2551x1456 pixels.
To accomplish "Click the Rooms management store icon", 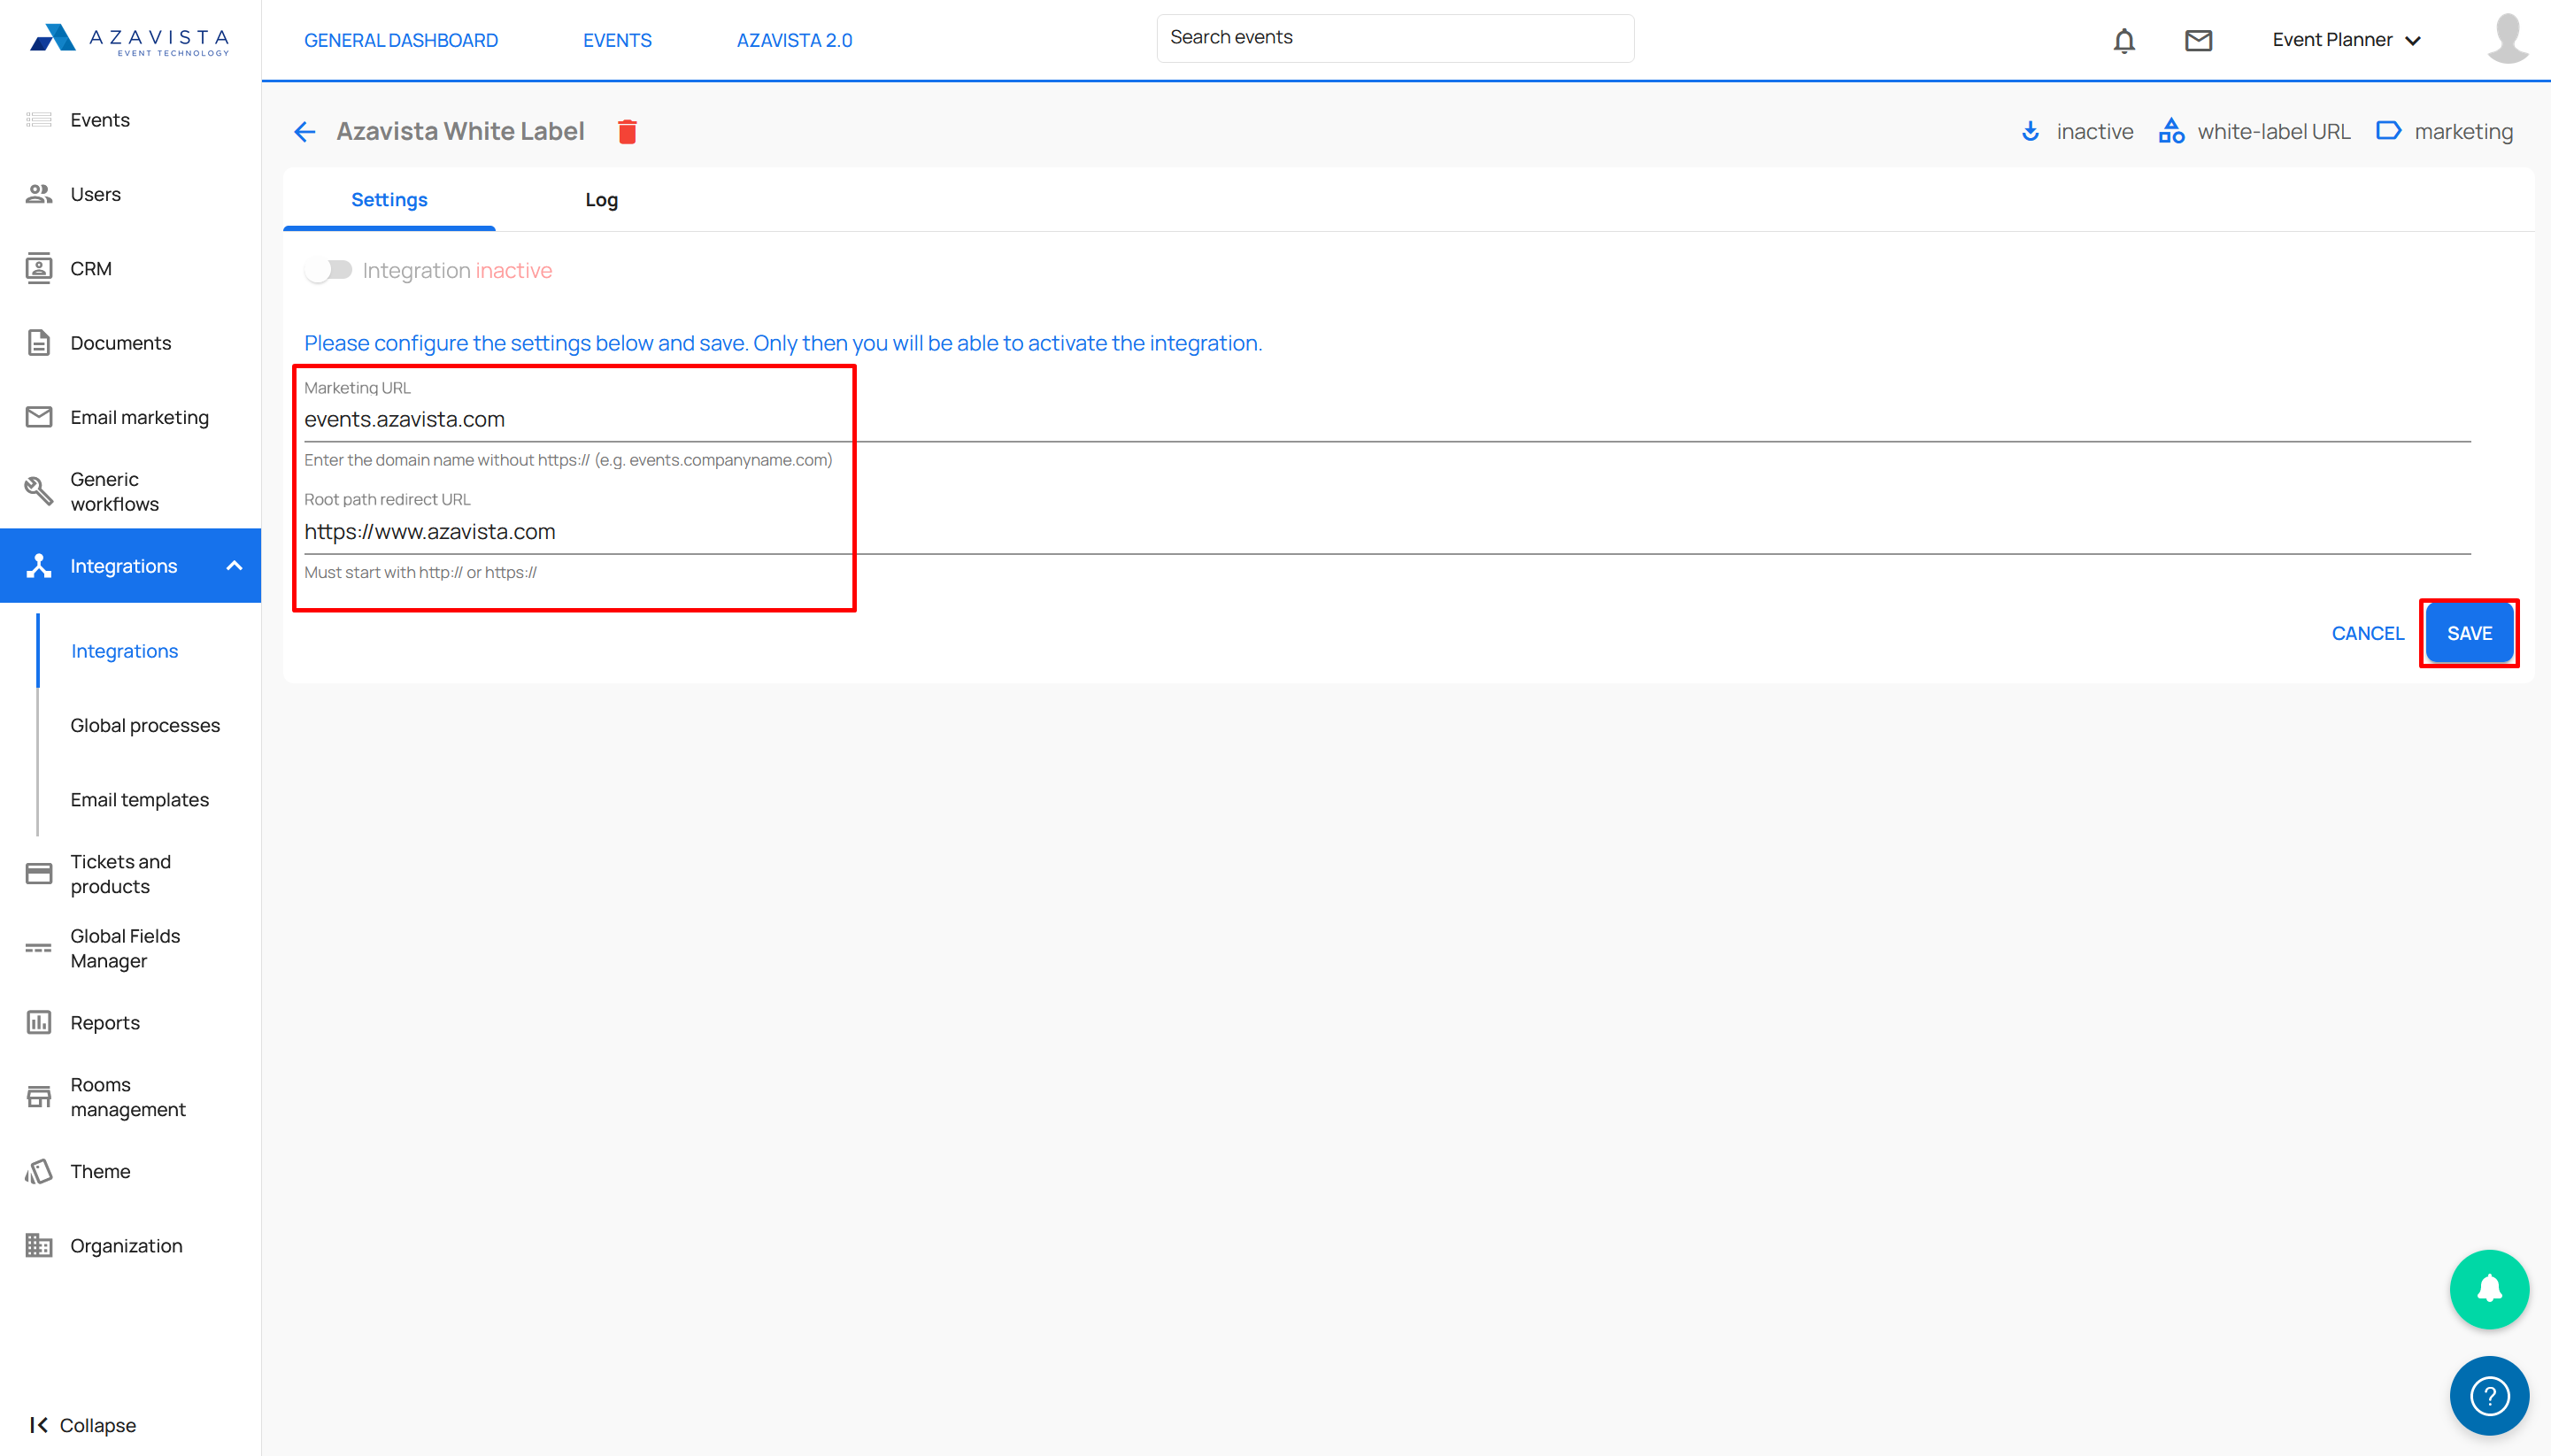I will point(39,1097).
